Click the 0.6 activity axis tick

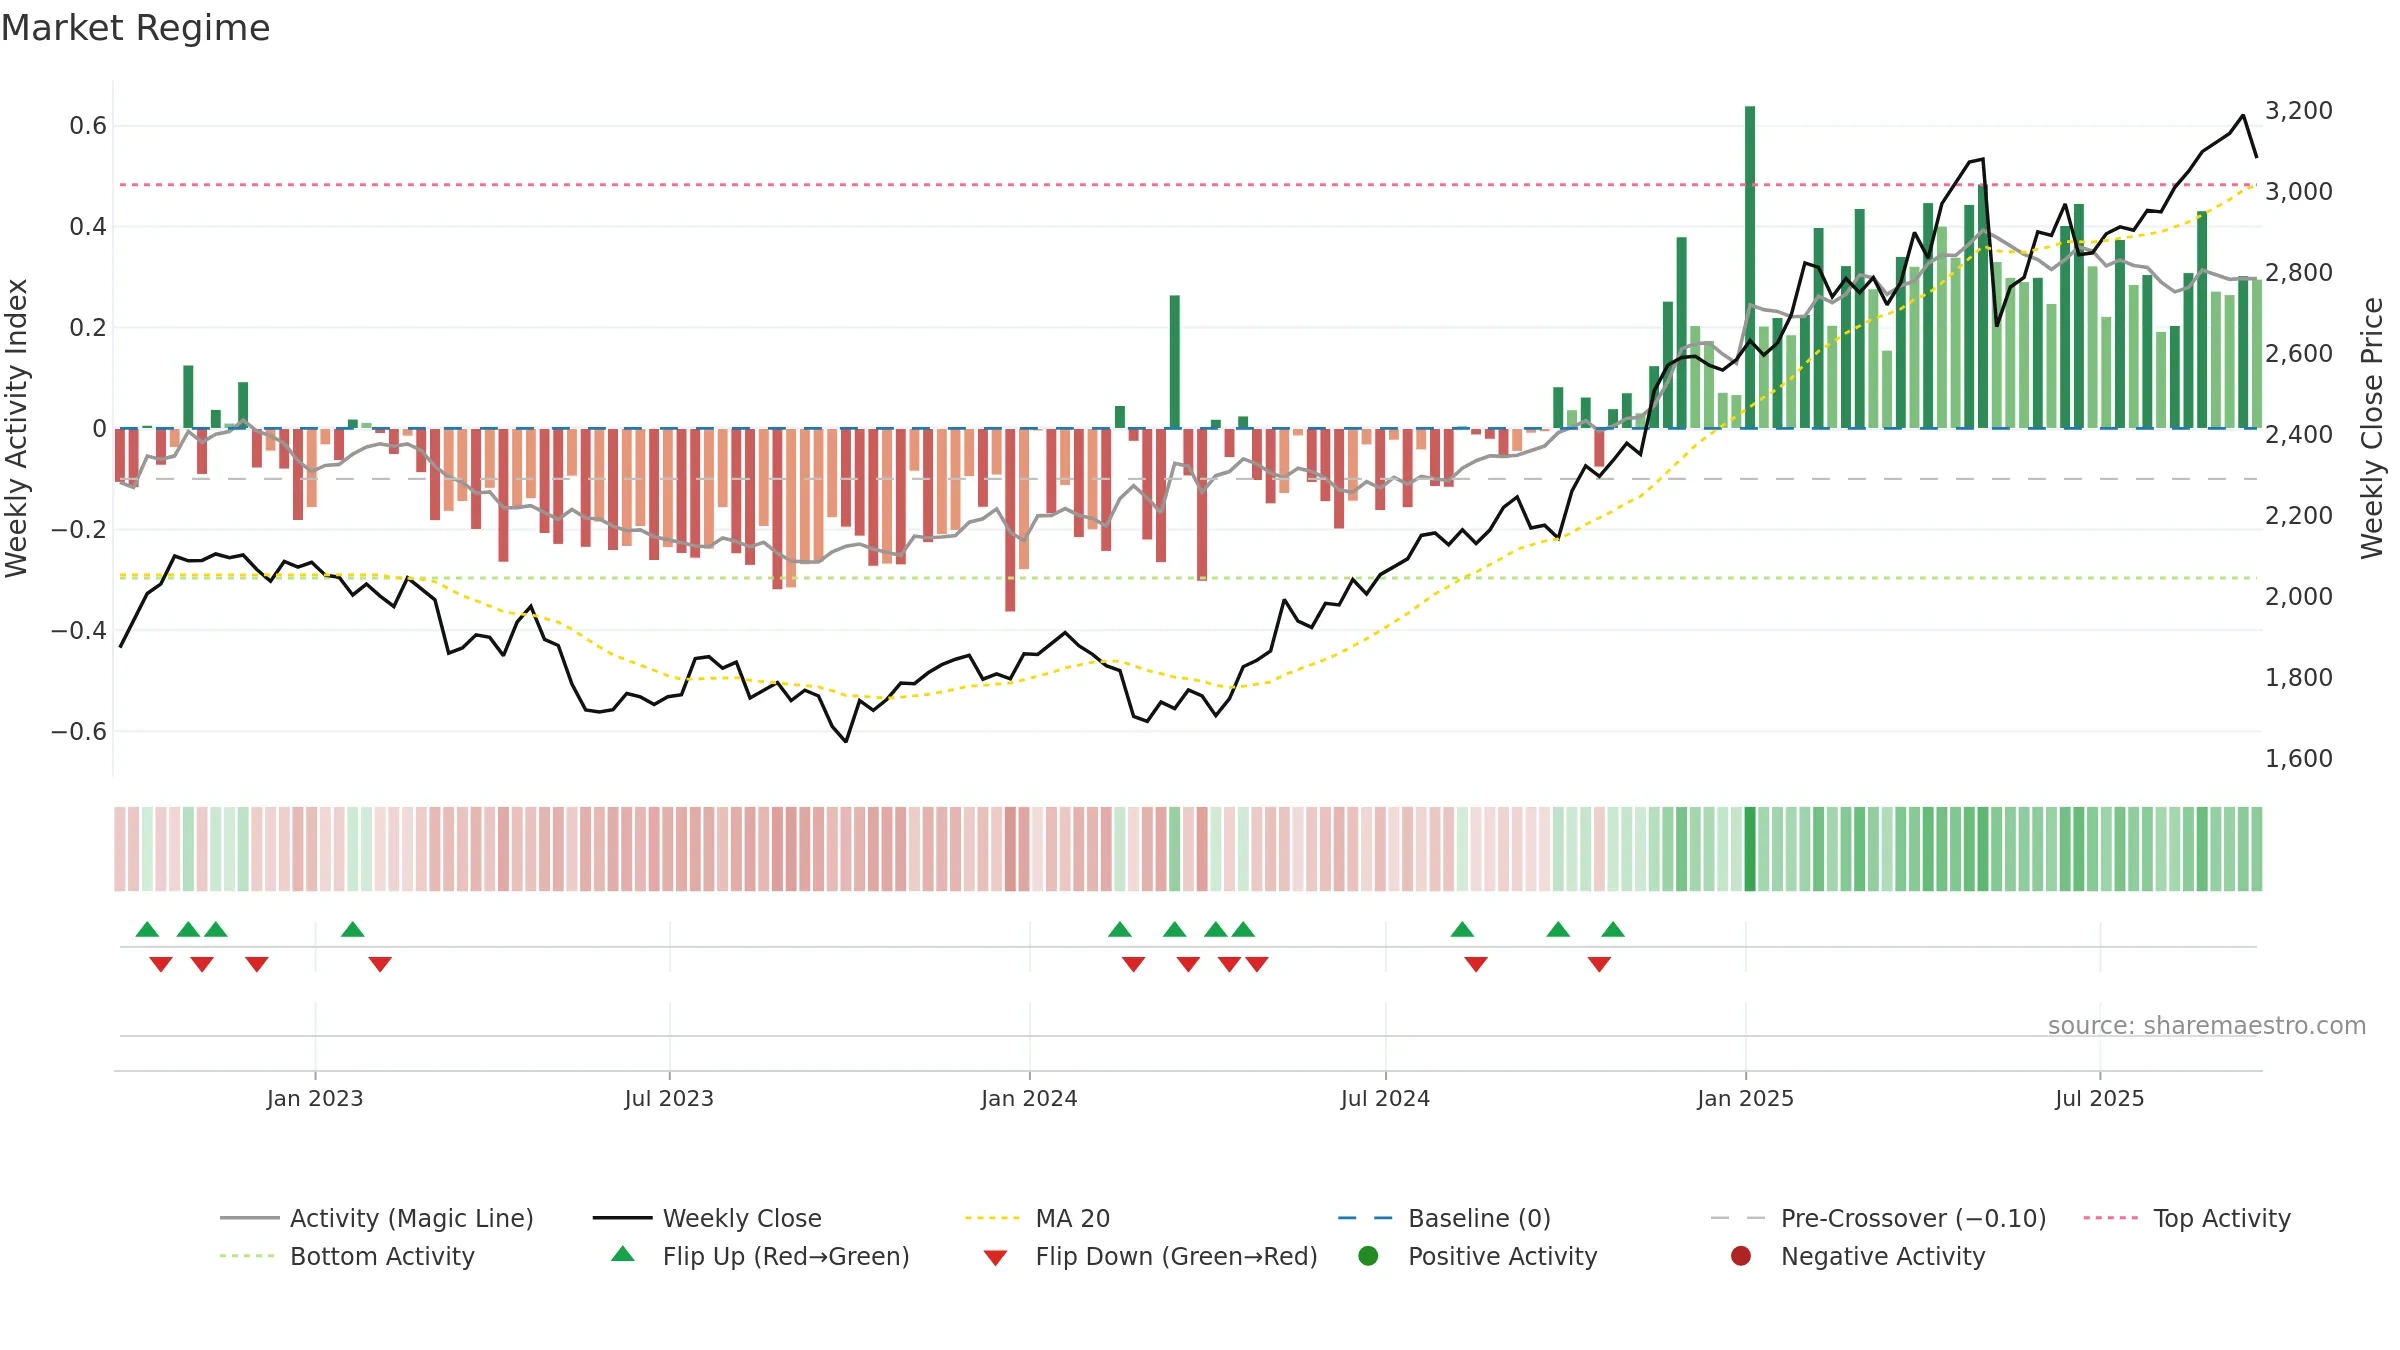click(x=88, y=125)
